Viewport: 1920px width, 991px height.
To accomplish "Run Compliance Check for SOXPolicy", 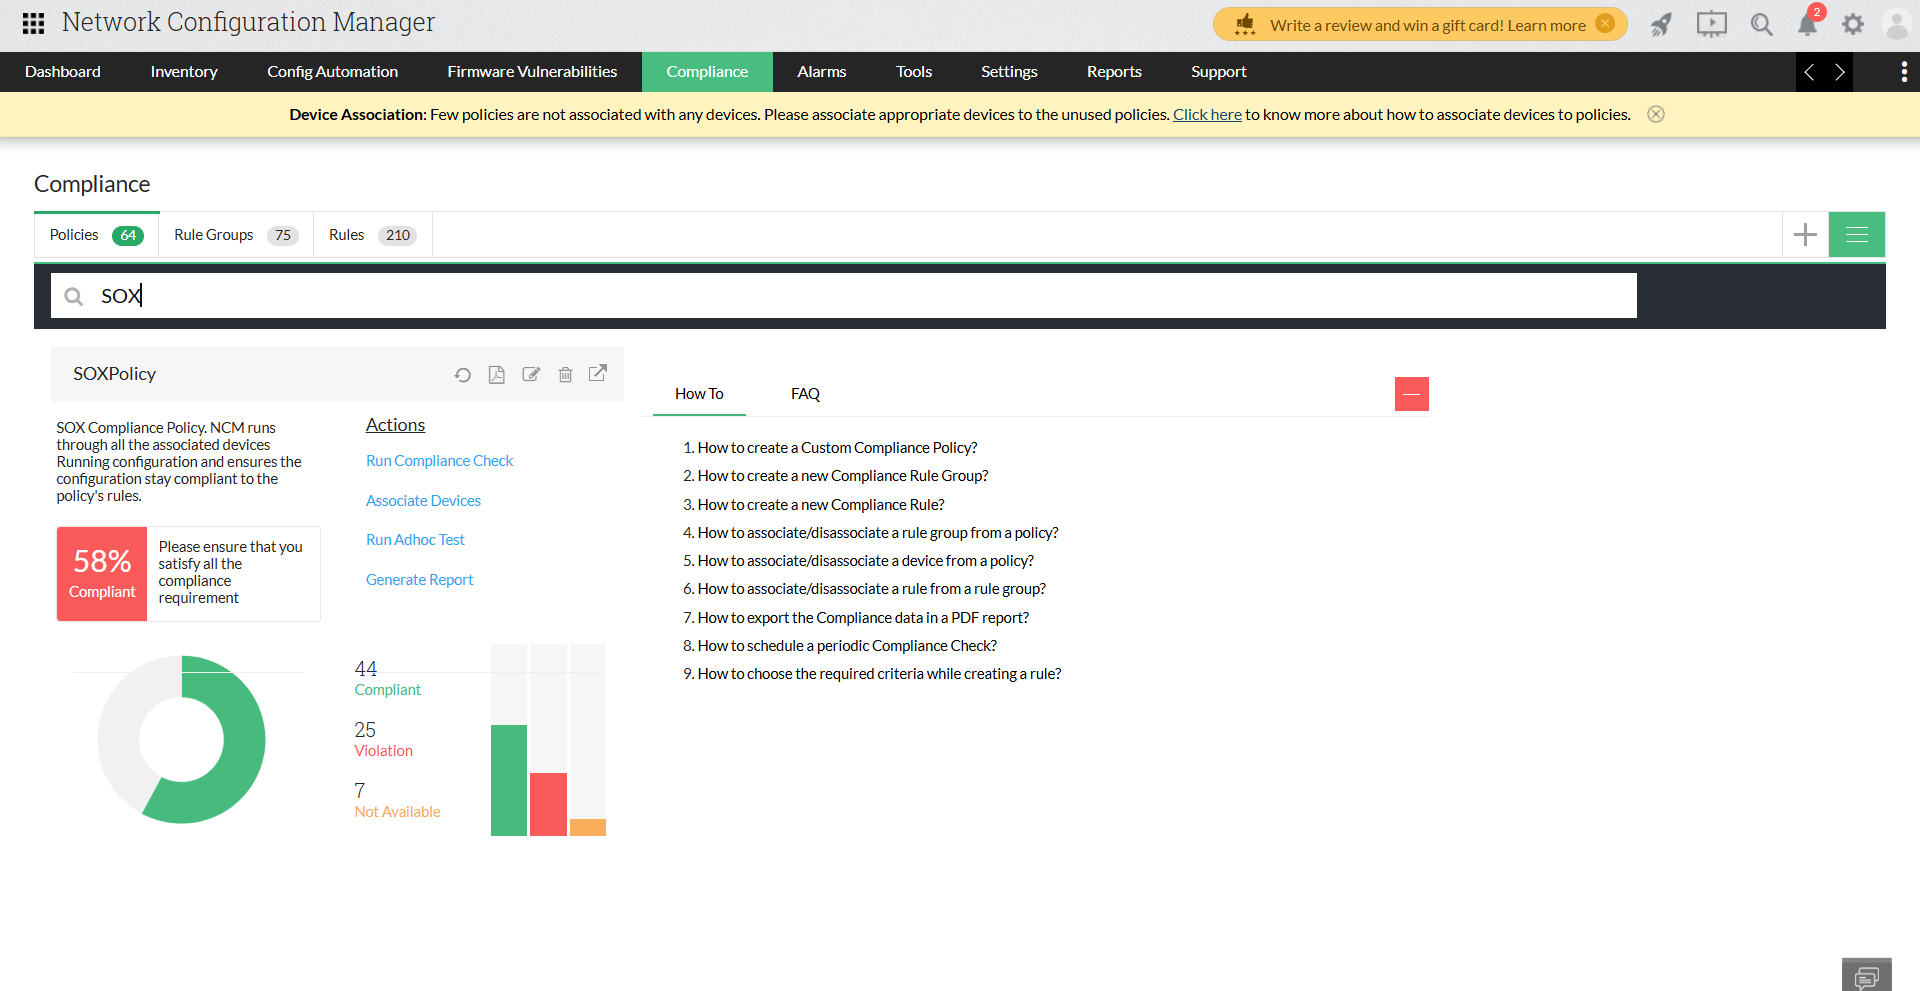I will pyautogui.click(x=439, y=461).
